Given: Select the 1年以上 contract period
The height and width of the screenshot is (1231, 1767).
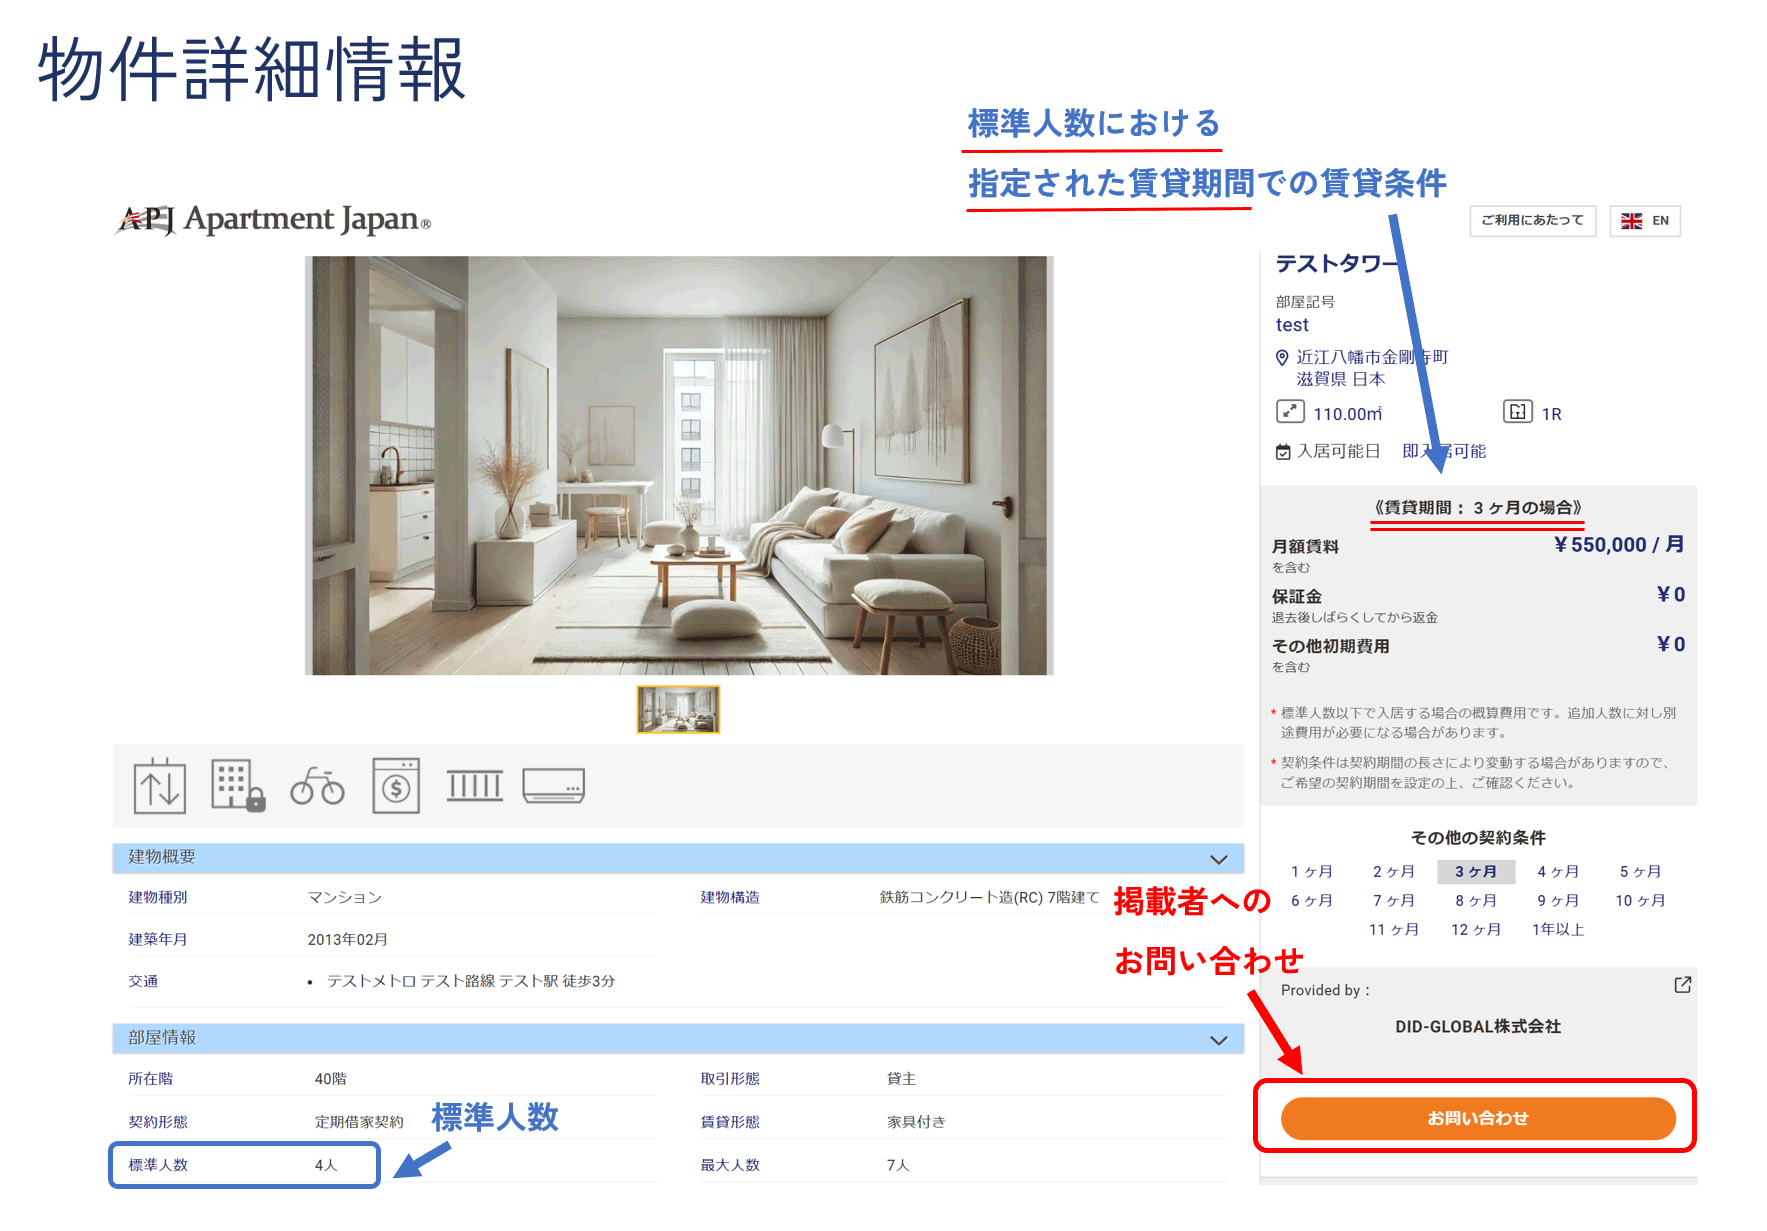Looking at the screenshot, I should (x=1558, y=930).
